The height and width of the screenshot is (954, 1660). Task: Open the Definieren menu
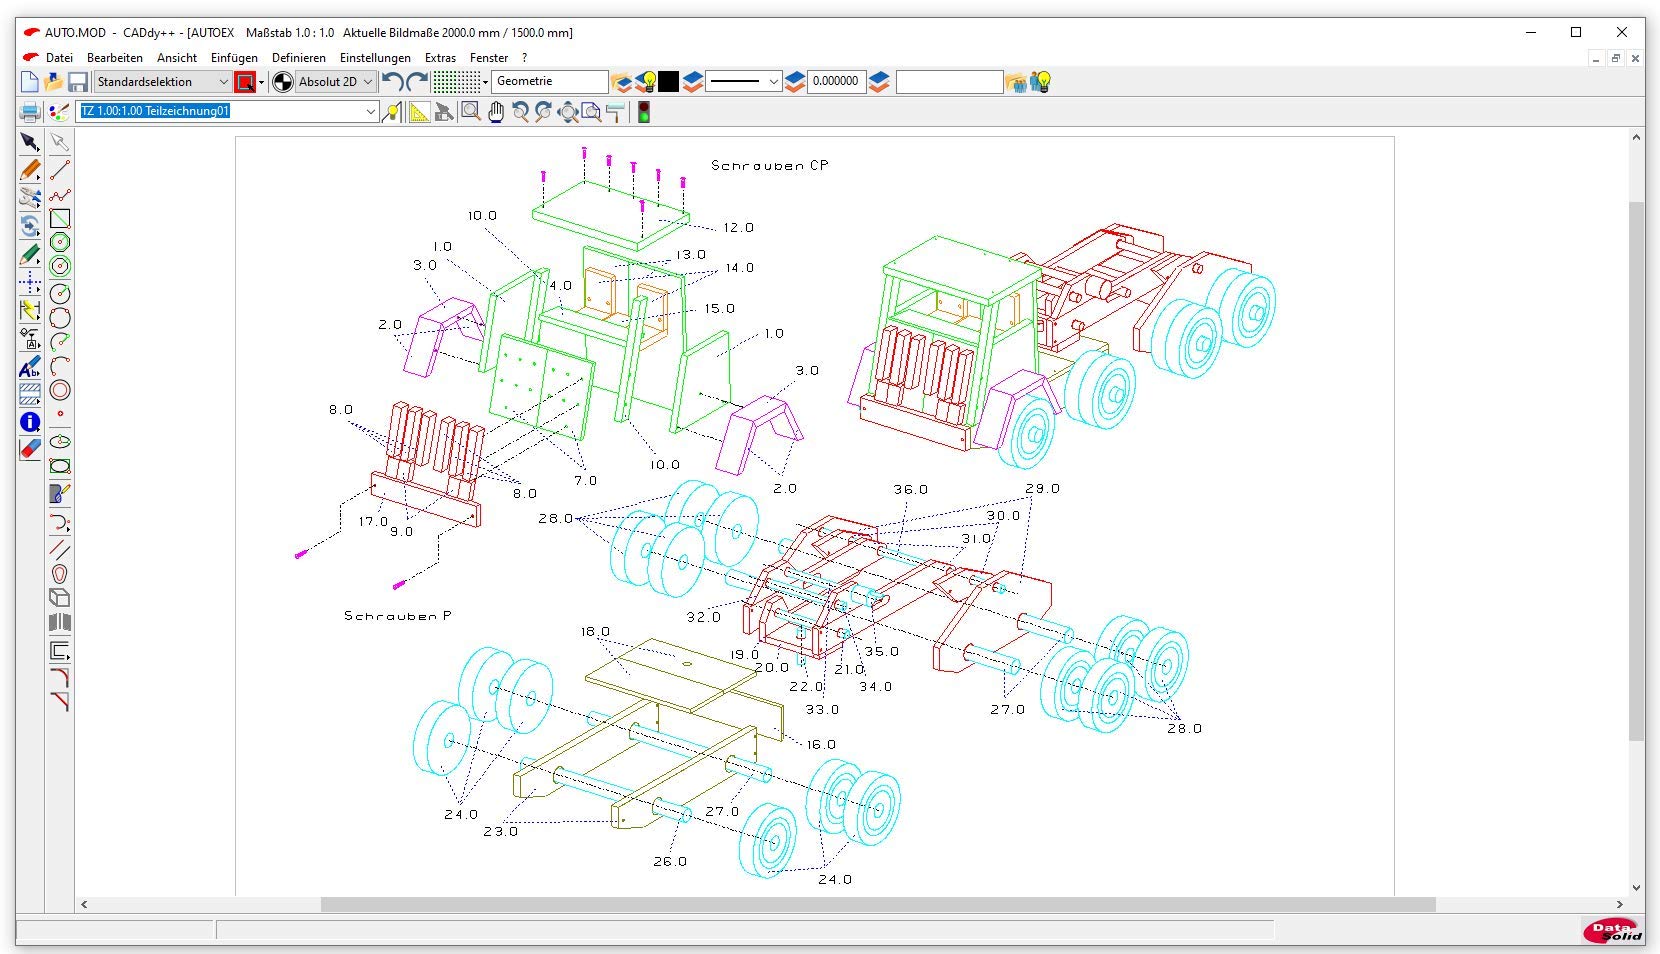299,58
